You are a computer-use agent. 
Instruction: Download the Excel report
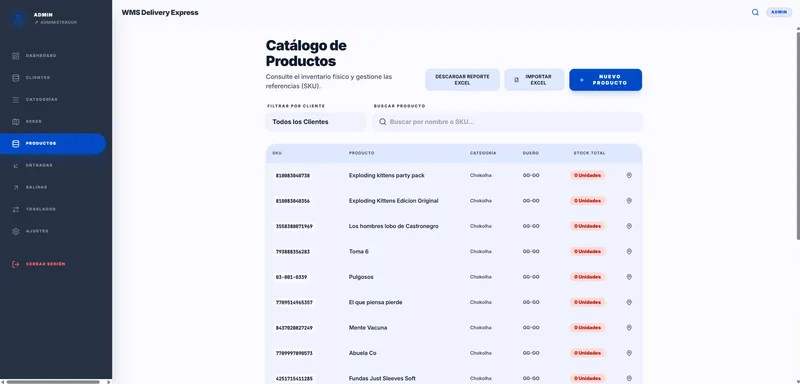(x=462, y=80)
